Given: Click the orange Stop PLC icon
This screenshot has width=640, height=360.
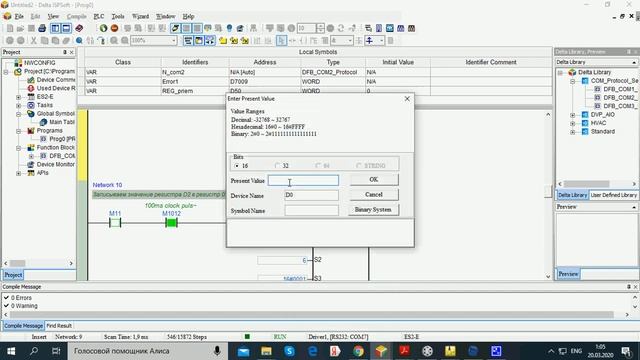Looking at the screenshot, I should pyautogui.click(x=114, y=28).
